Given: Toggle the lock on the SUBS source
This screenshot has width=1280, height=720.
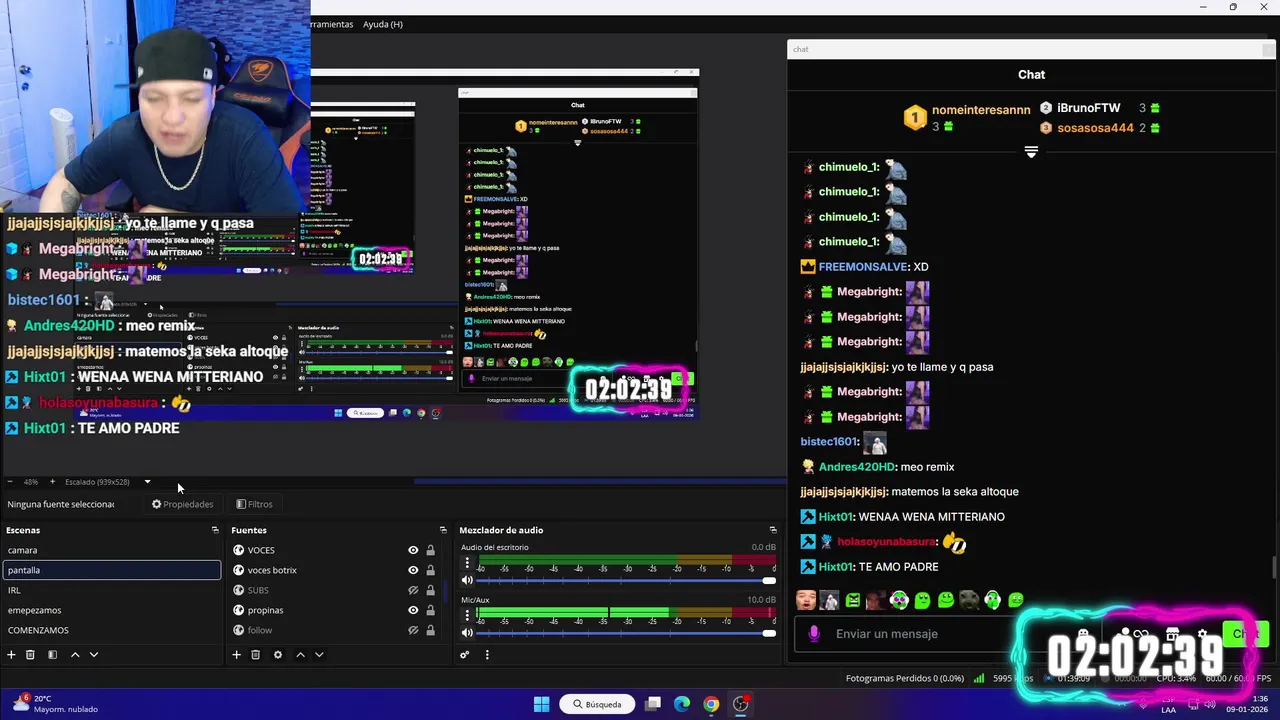Looking at the screenshot, I should (431, 590).
